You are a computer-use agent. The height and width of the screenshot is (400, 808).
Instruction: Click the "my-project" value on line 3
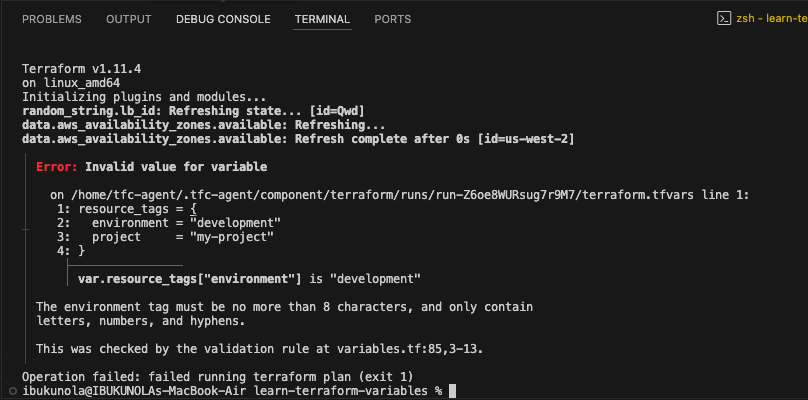pyautogui.click(x=231, y=237)
